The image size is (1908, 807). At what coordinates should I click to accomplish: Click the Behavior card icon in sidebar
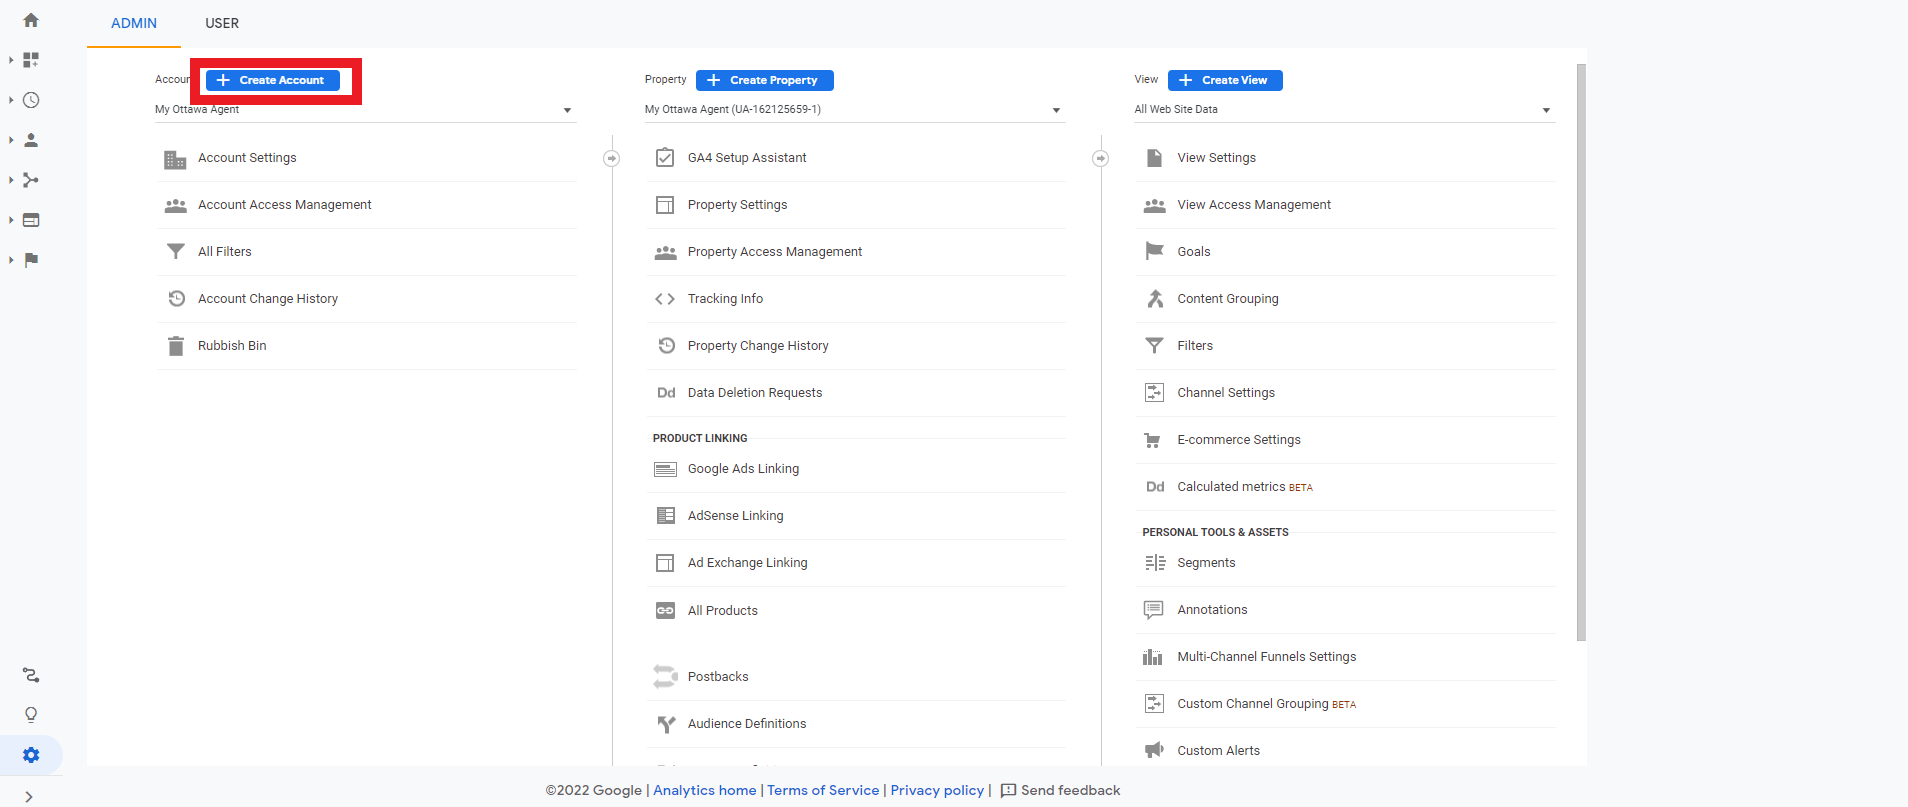coord(31,220)
